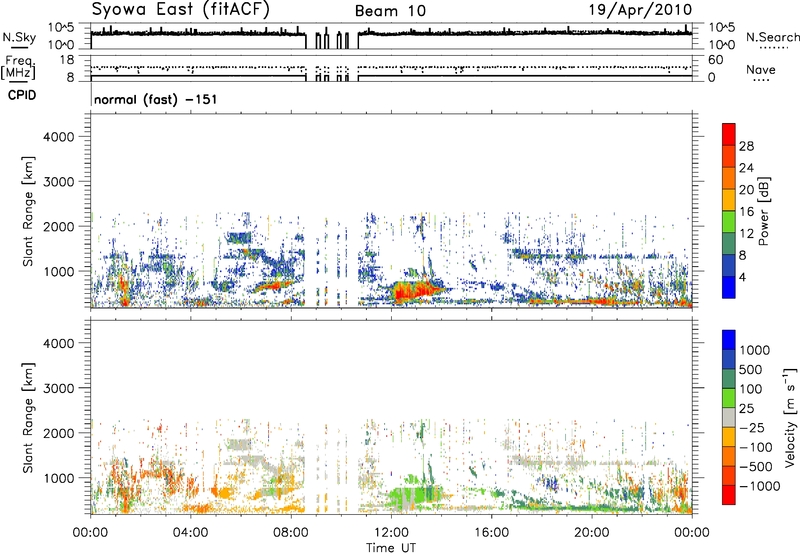Click the 'Freq. [MHz]' axis label
800x554 pixels.
click(x=19, y=68)
